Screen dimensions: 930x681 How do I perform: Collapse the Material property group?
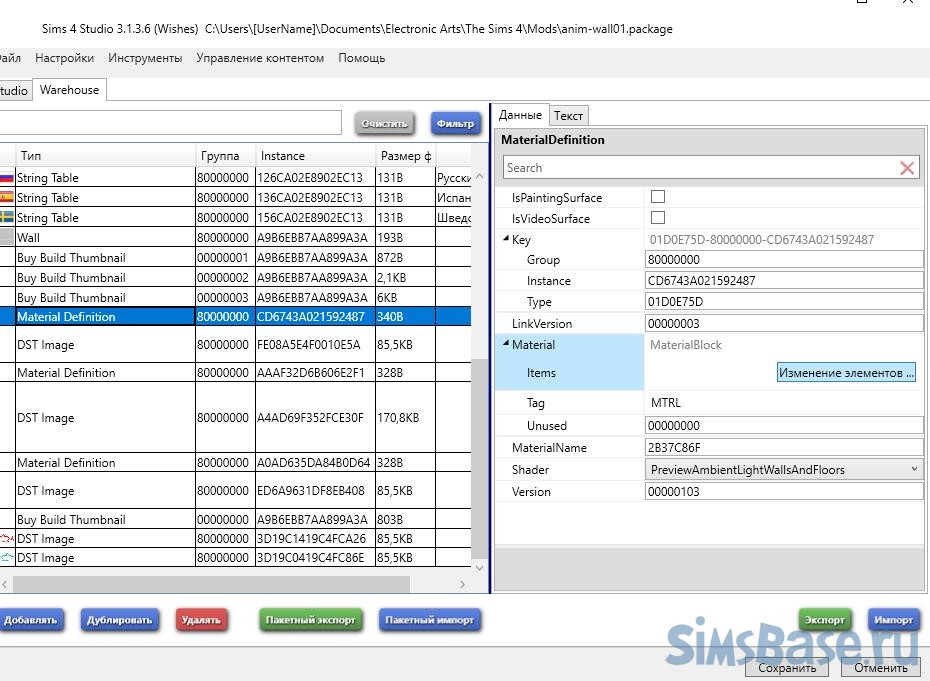(x=506, y=345)
